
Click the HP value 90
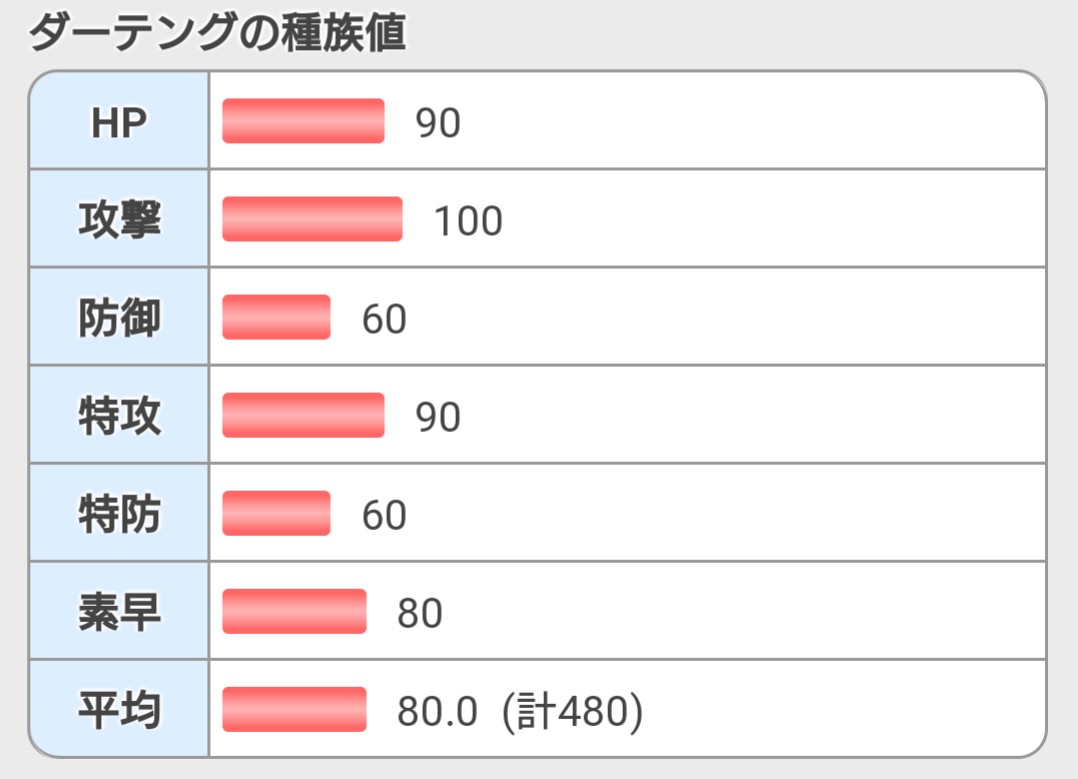[x=438, y=123]
